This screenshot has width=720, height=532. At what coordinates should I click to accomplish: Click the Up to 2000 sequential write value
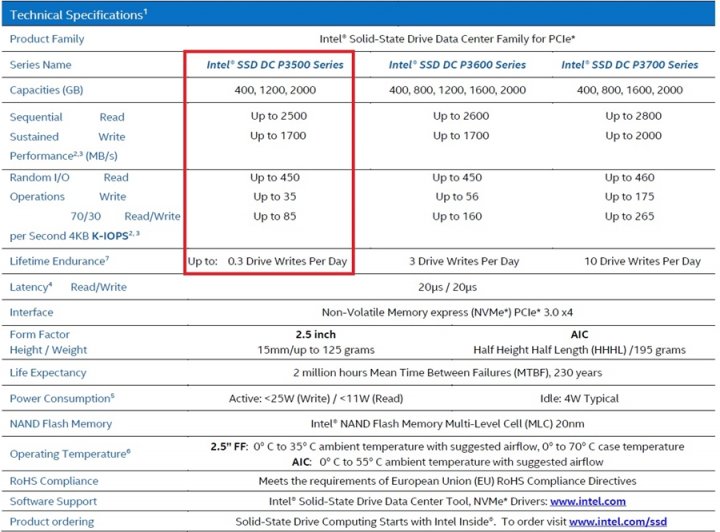coord(633,136)
